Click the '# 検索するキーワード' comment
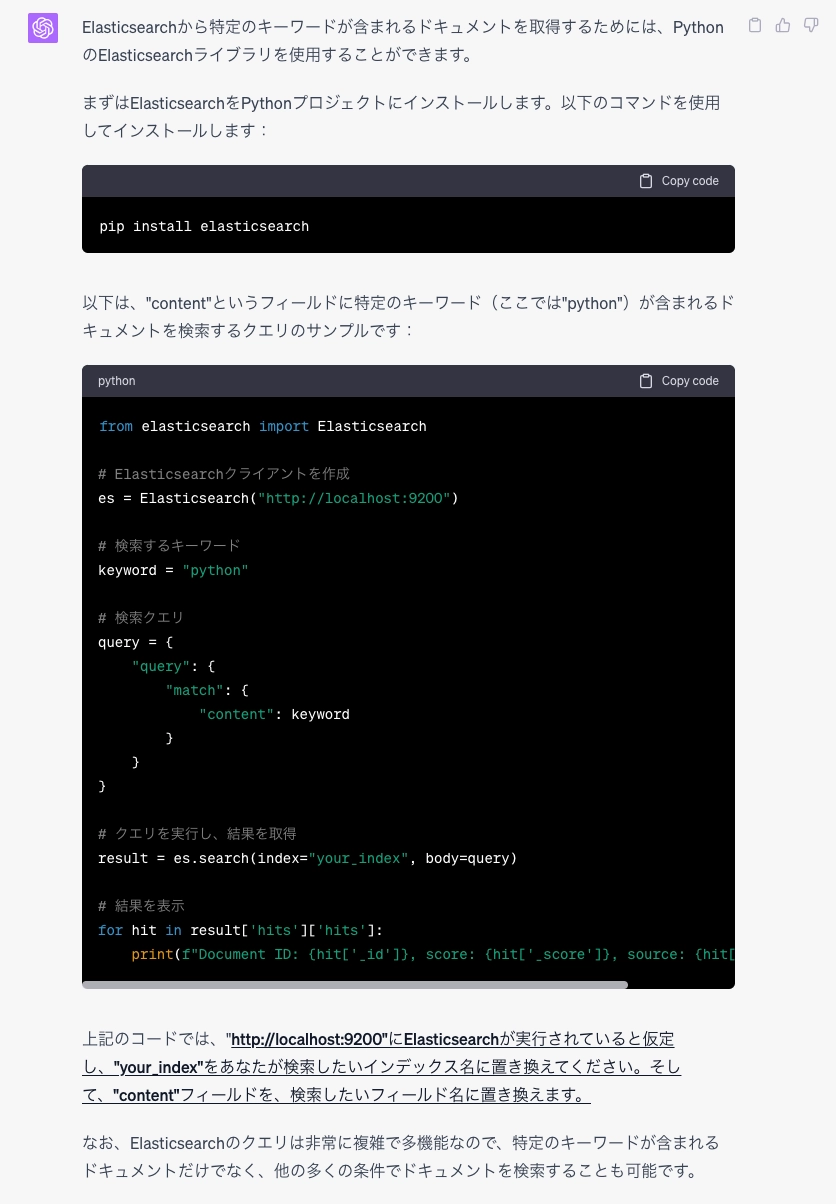The image size is (836, 1204). [x=169, y=546]
